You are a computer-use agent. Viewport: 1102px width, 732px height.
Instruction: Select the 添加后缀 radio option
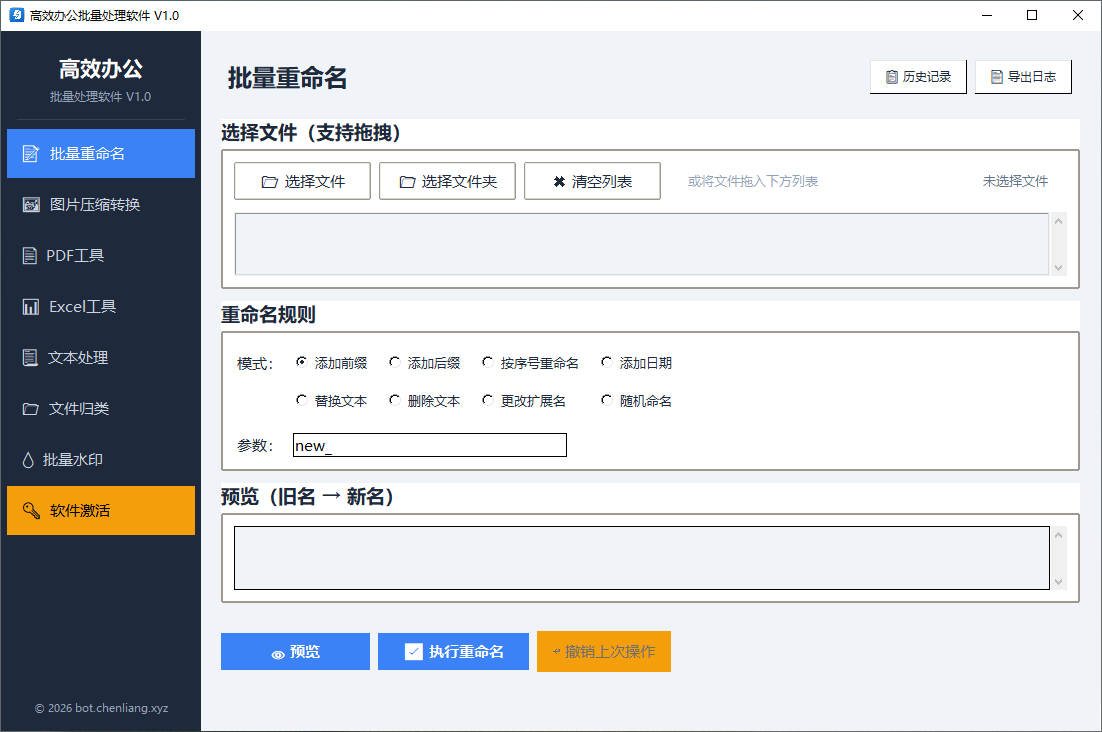point(424,363)
